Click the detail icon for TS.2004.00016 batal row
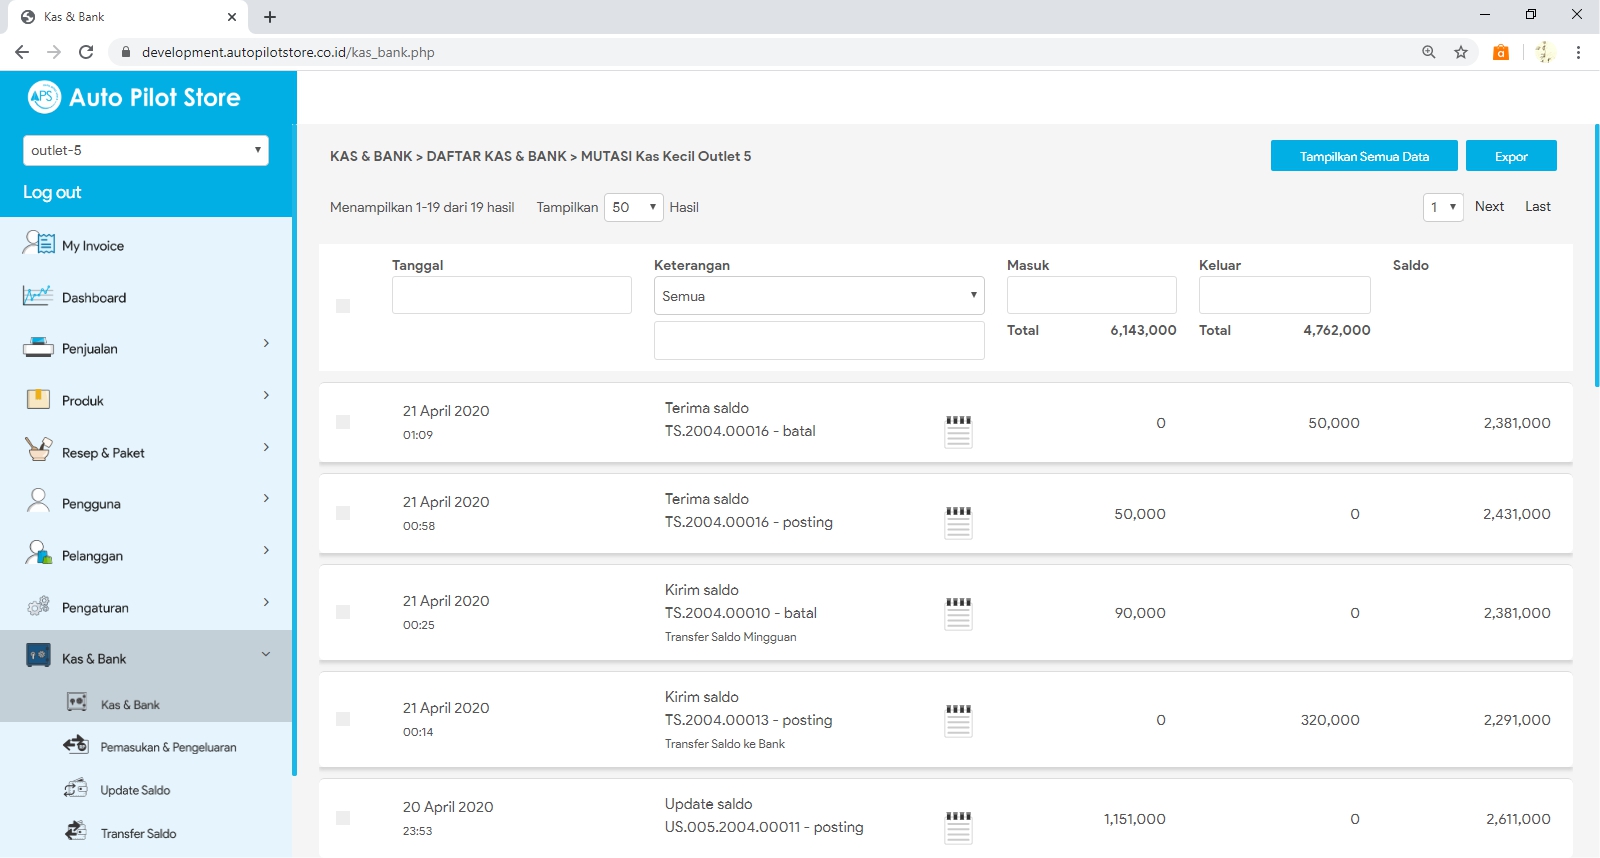Viewport: 1600px width, 858px height. click(958, 431)
